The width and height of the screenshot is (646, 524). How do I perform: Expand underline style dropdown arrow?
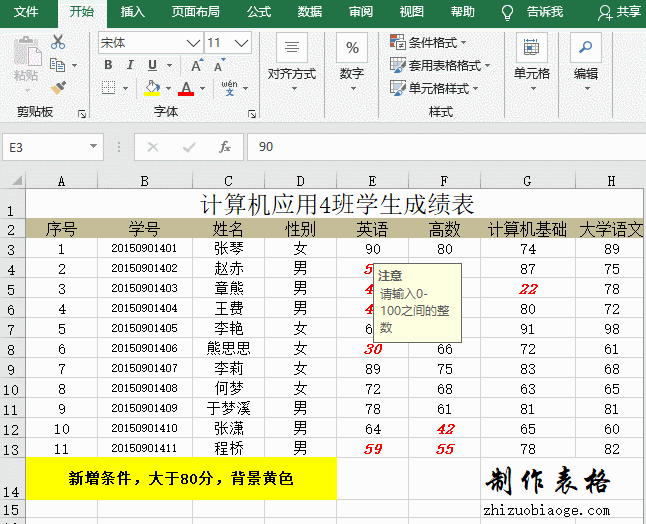[169, 65]
